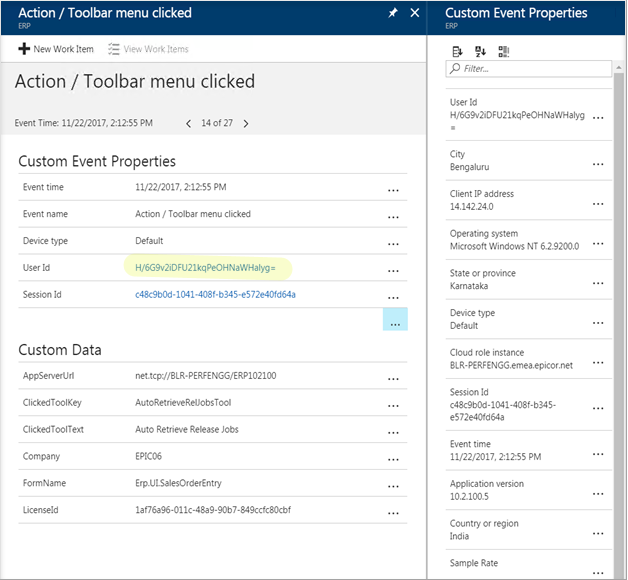Open ellipsis menu for Company row
The height and width of the screenshot is (580, 628).
click(393, 460)
